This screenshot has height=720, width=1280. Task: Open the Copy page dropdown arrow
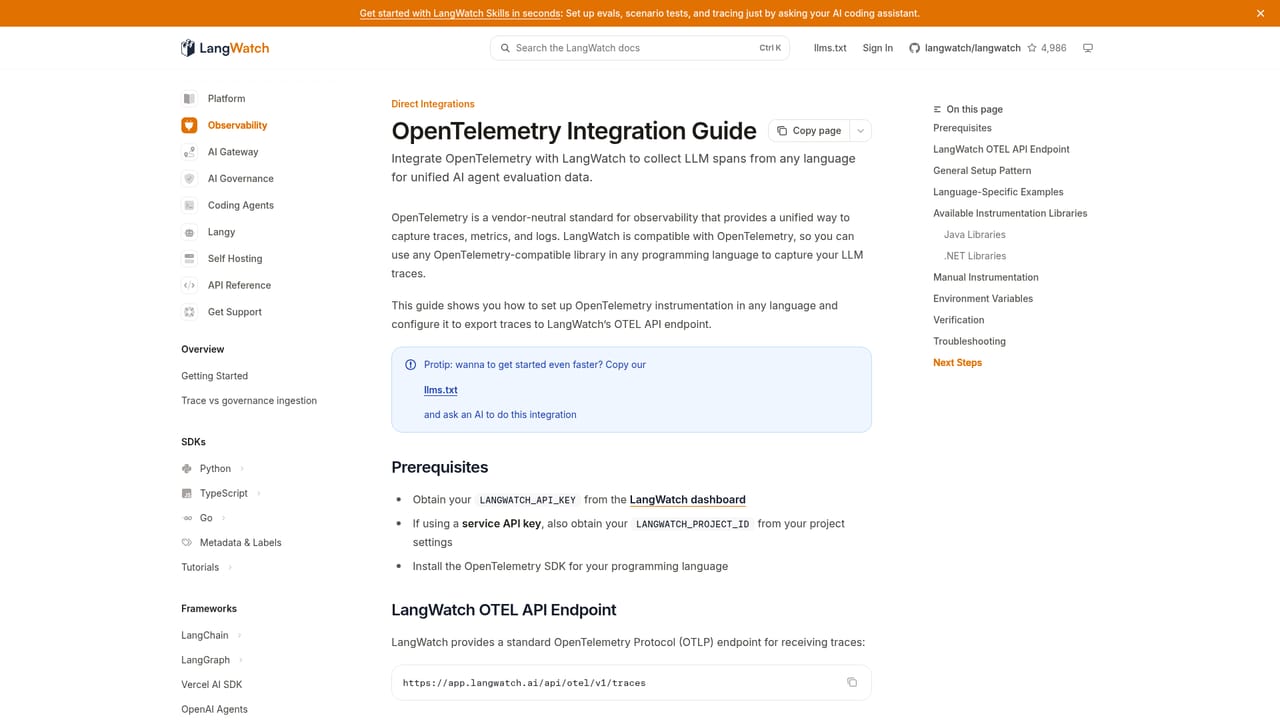[860, 131]
